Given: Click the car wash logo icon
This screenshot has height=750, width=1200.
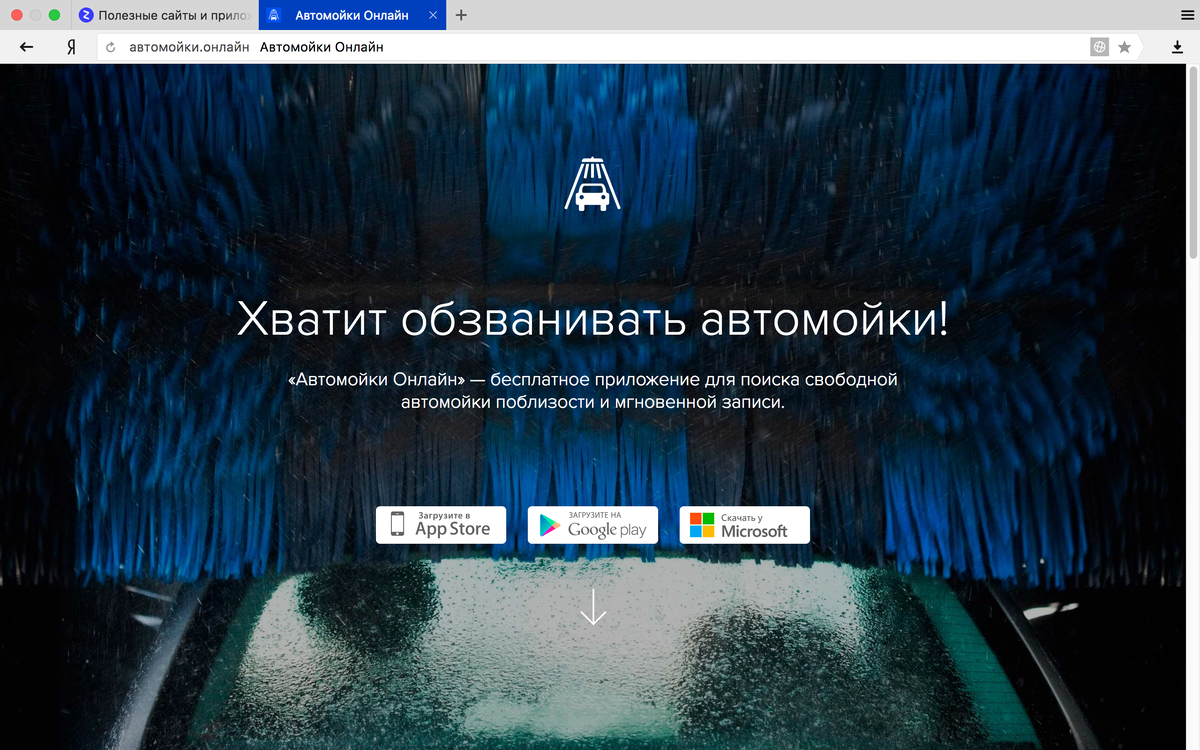Looking at the screenshot, I should [593, 185].
